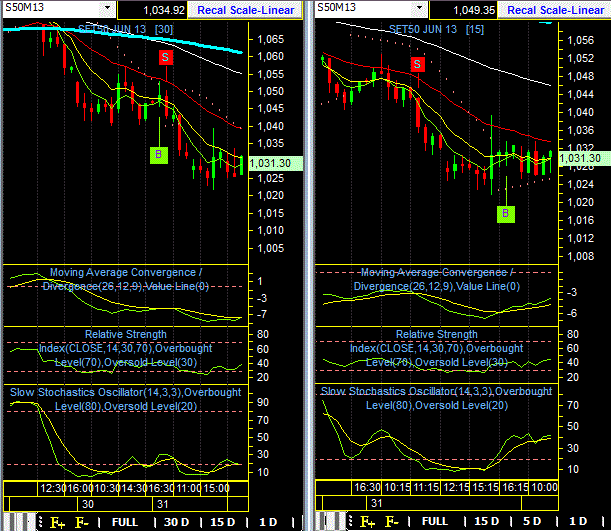Image resolution: width=611 pixels, height=531 pixels.
Task: Click Slow Stochastics Oscillator label in left chart
Action: [125, 399]
